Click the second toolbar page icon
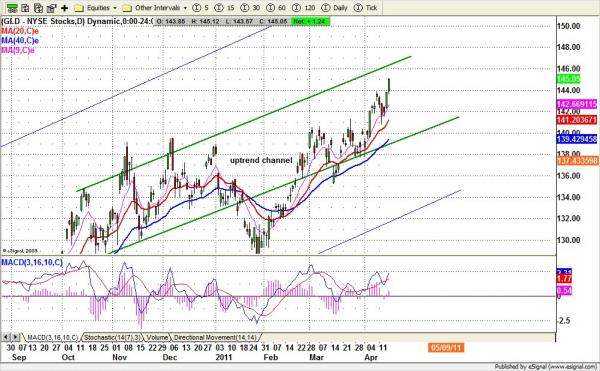The width and height of the screenshot is (600, 371). click(25, 8)
